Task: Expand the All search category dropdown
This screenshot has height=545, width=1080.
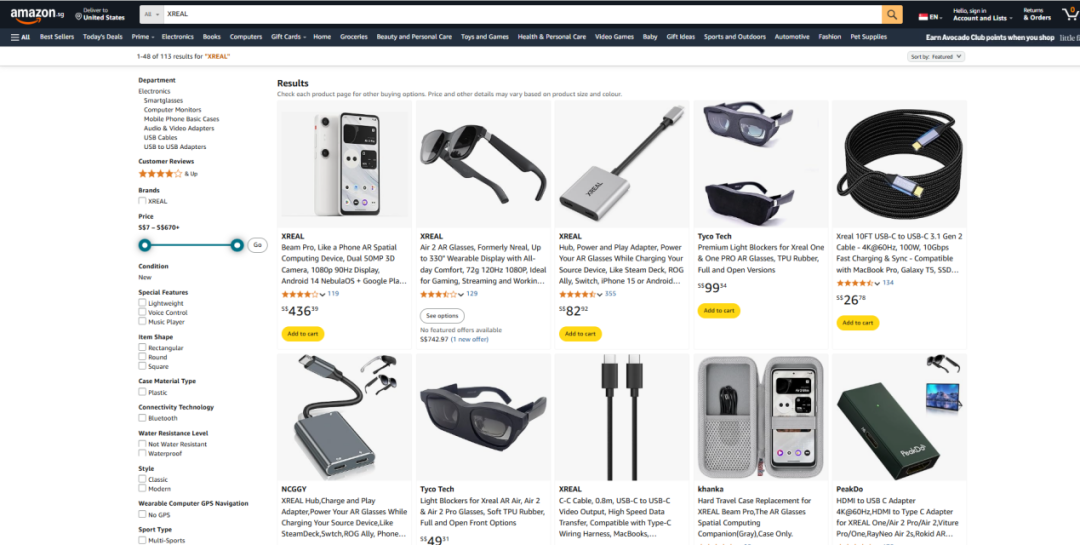Action: [x=152, y=14]
